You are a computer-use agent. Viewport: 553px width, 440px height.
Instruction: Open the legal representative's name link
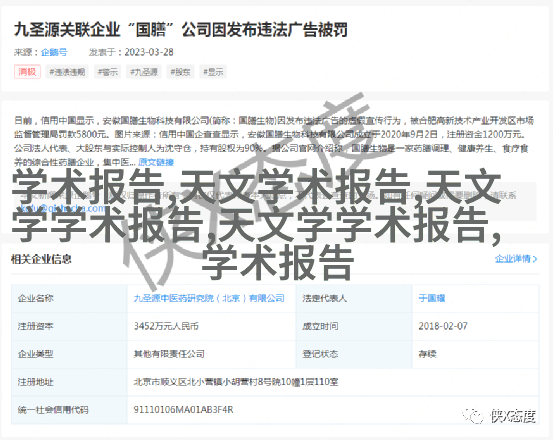(x=432, y=298)
